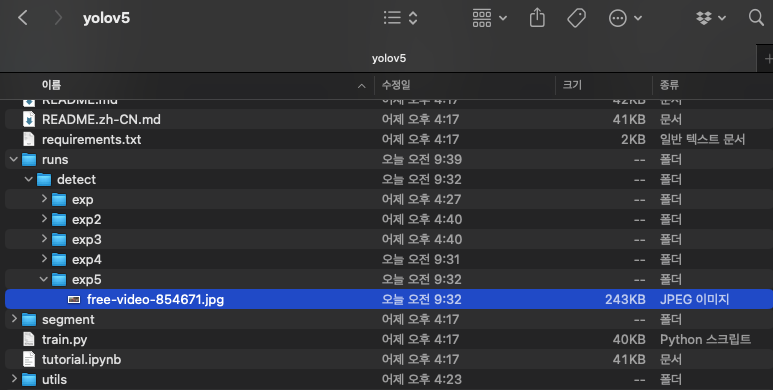This screenshot has width=773, height=390.
Task: Click the yolov5 window title
Action: coord(106,18)
